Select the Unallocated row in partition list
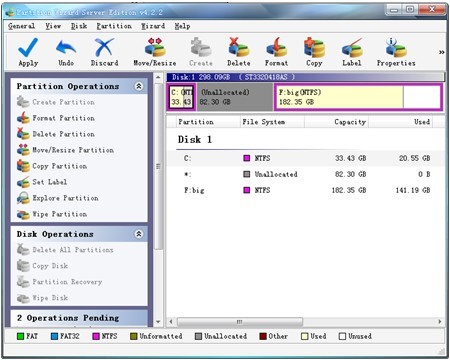Viewport: 450px width, 360px height. [306, 174]
